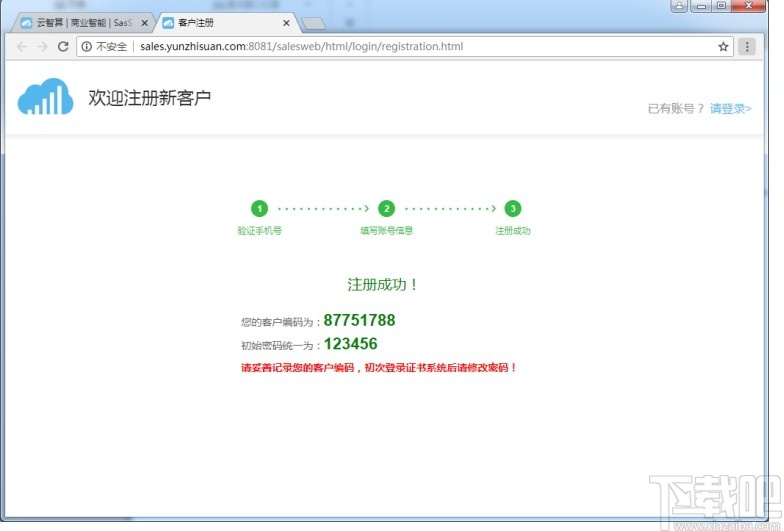The height and width of the screenshot is (531, 784).
Task: Click the red password change warning text
Action: tap(378, 368)
